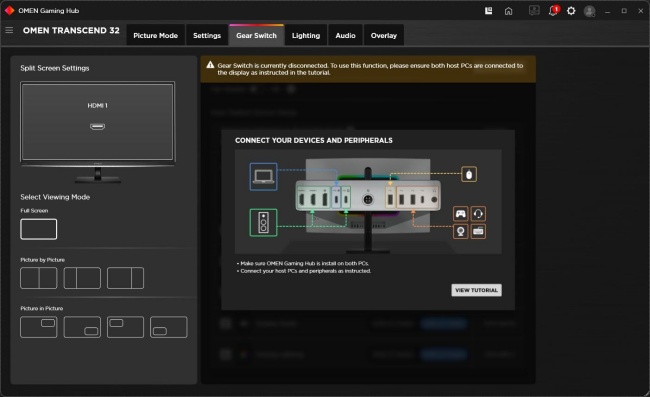Click the View Tutorial button
The image size is (650, 397).
coord(476,290)
